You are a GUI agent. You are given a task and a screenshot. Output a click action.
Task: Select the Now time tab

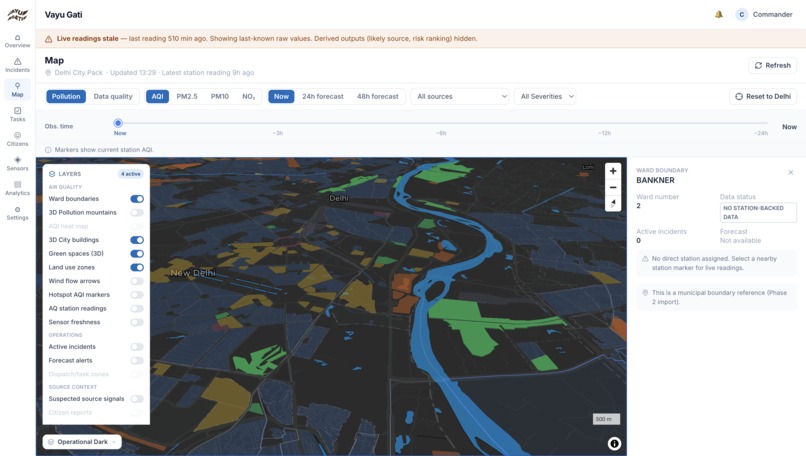pyautogui.click(x=281, y=96)
